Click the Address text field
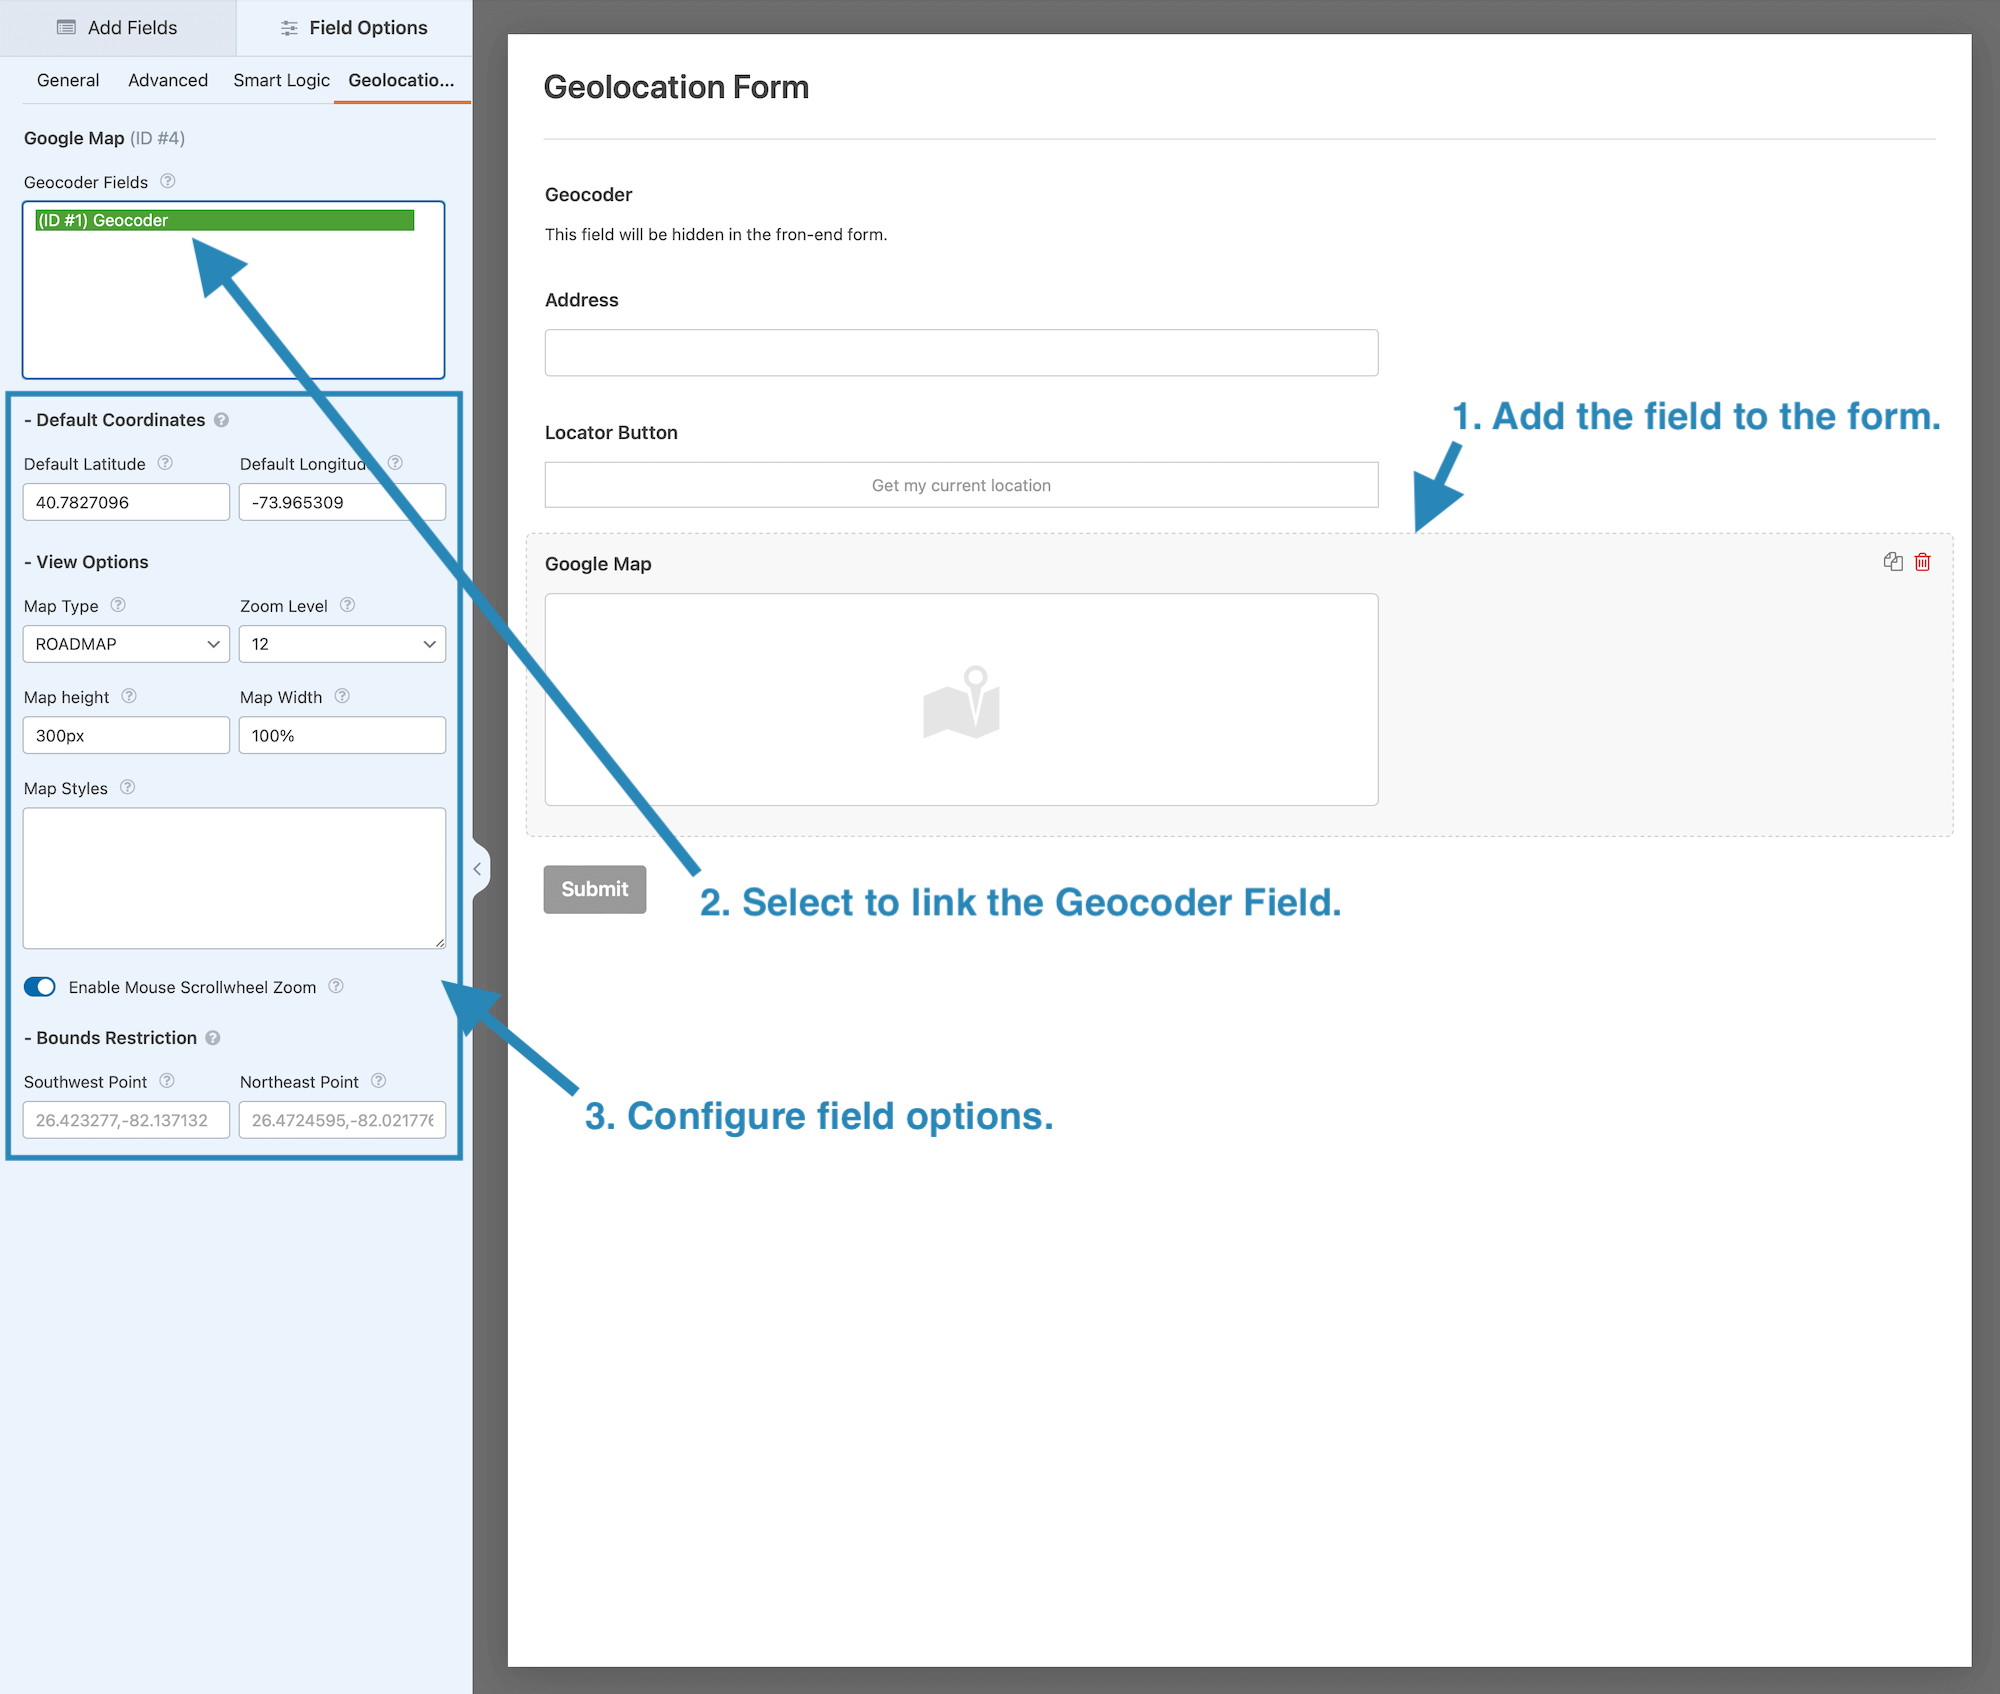The width and height of the screenshot is (2000, 1694). (x=961, y=353)
